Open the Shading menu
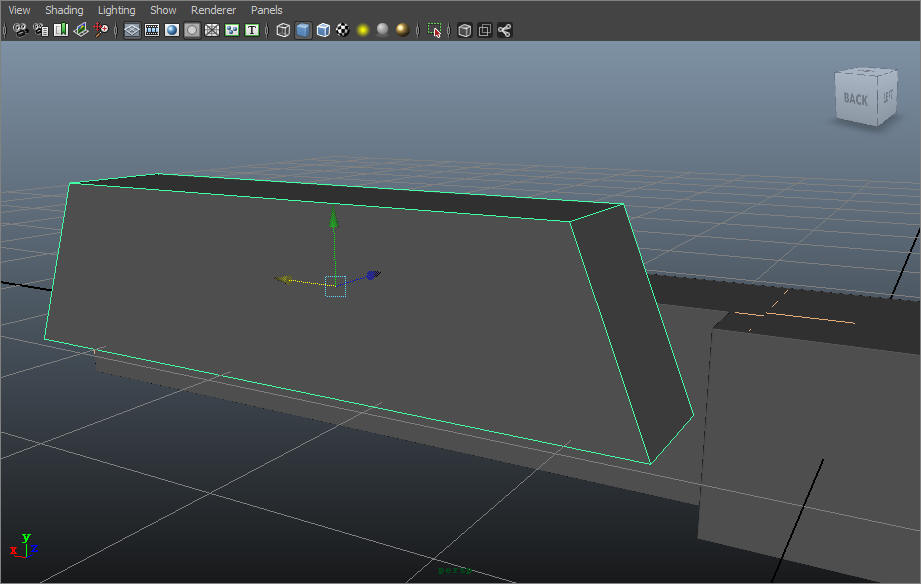Image resolution: width=921 pixels, height=584 pixels. (64, 10)
